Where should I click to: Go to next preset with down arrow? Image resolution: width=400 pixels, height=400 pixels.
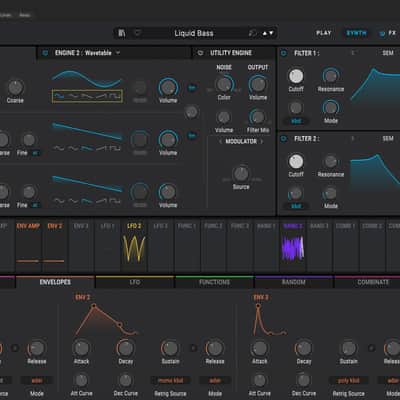click(x=271, y=33)
